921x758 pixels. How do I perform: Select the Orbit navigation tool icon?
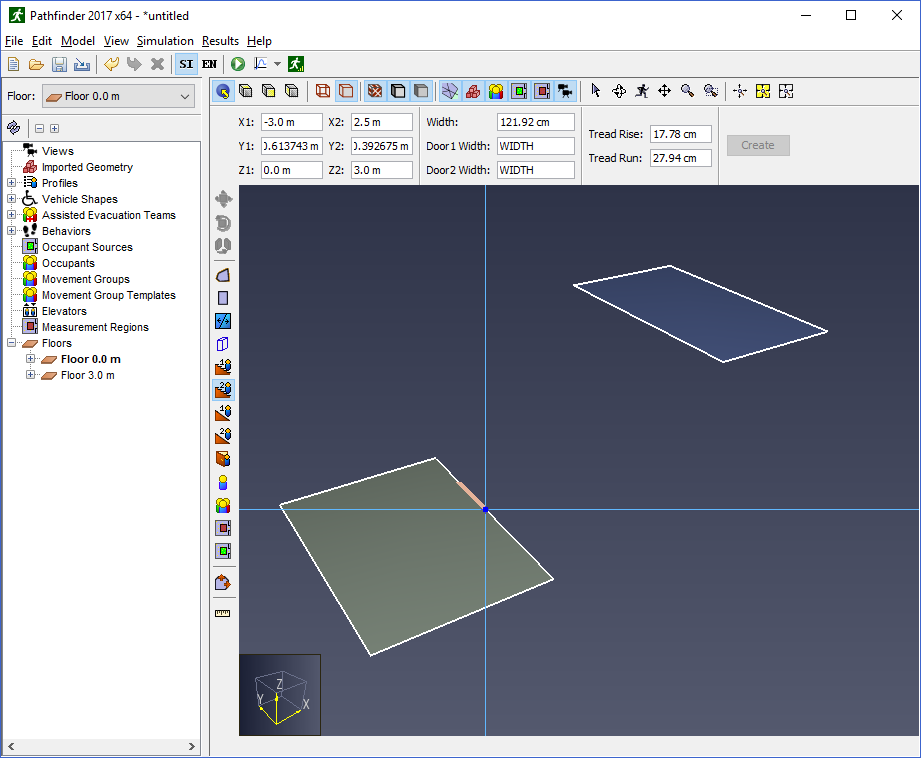[619, 91]
